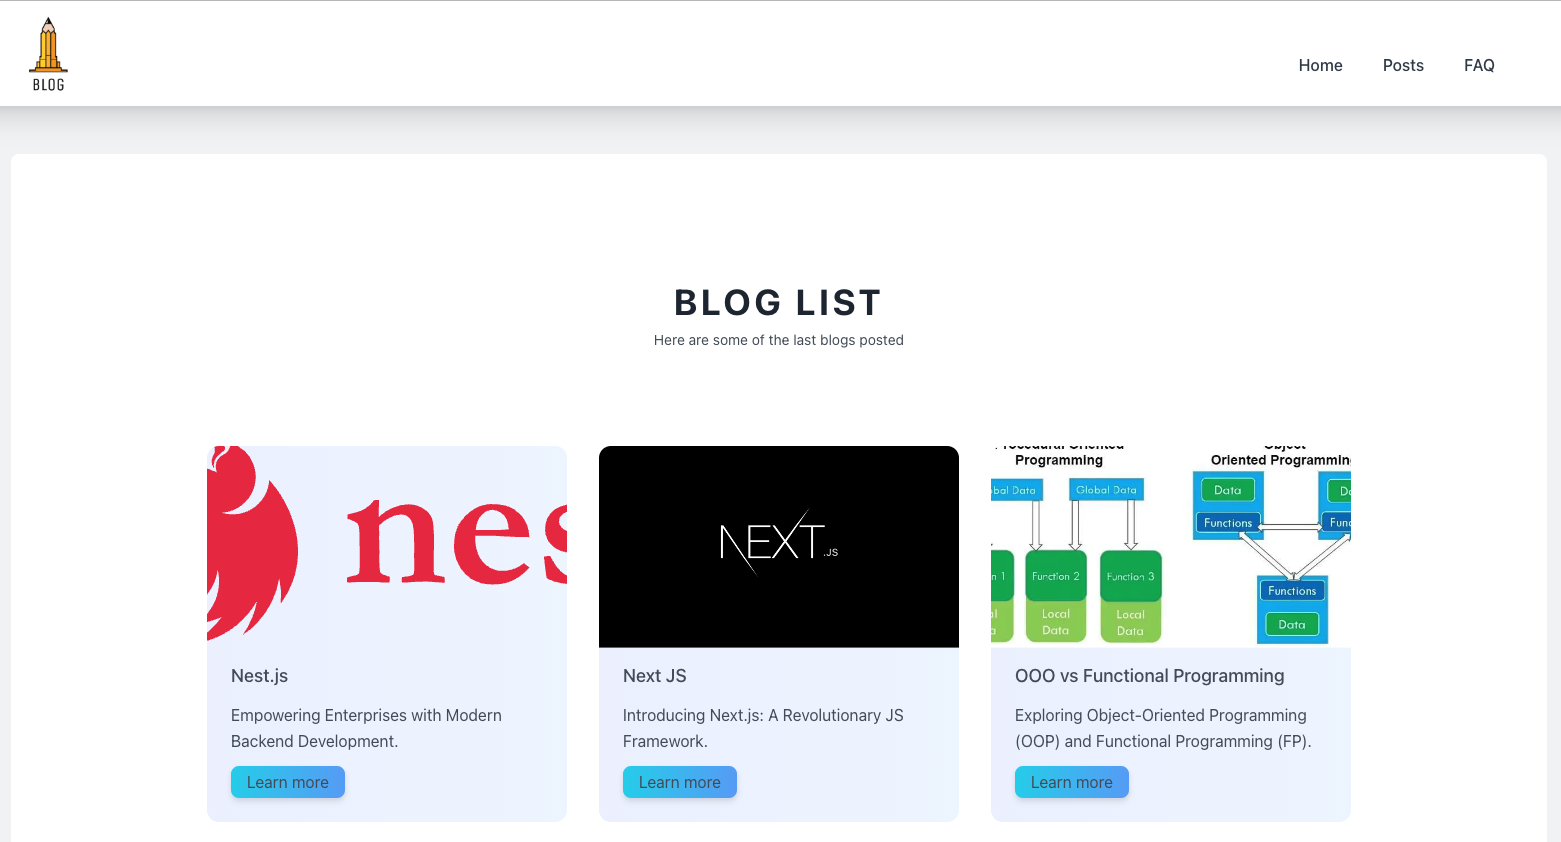Click the BLOG LIST heading
The image size is (1561, 842).
click(x=778, y=302)
